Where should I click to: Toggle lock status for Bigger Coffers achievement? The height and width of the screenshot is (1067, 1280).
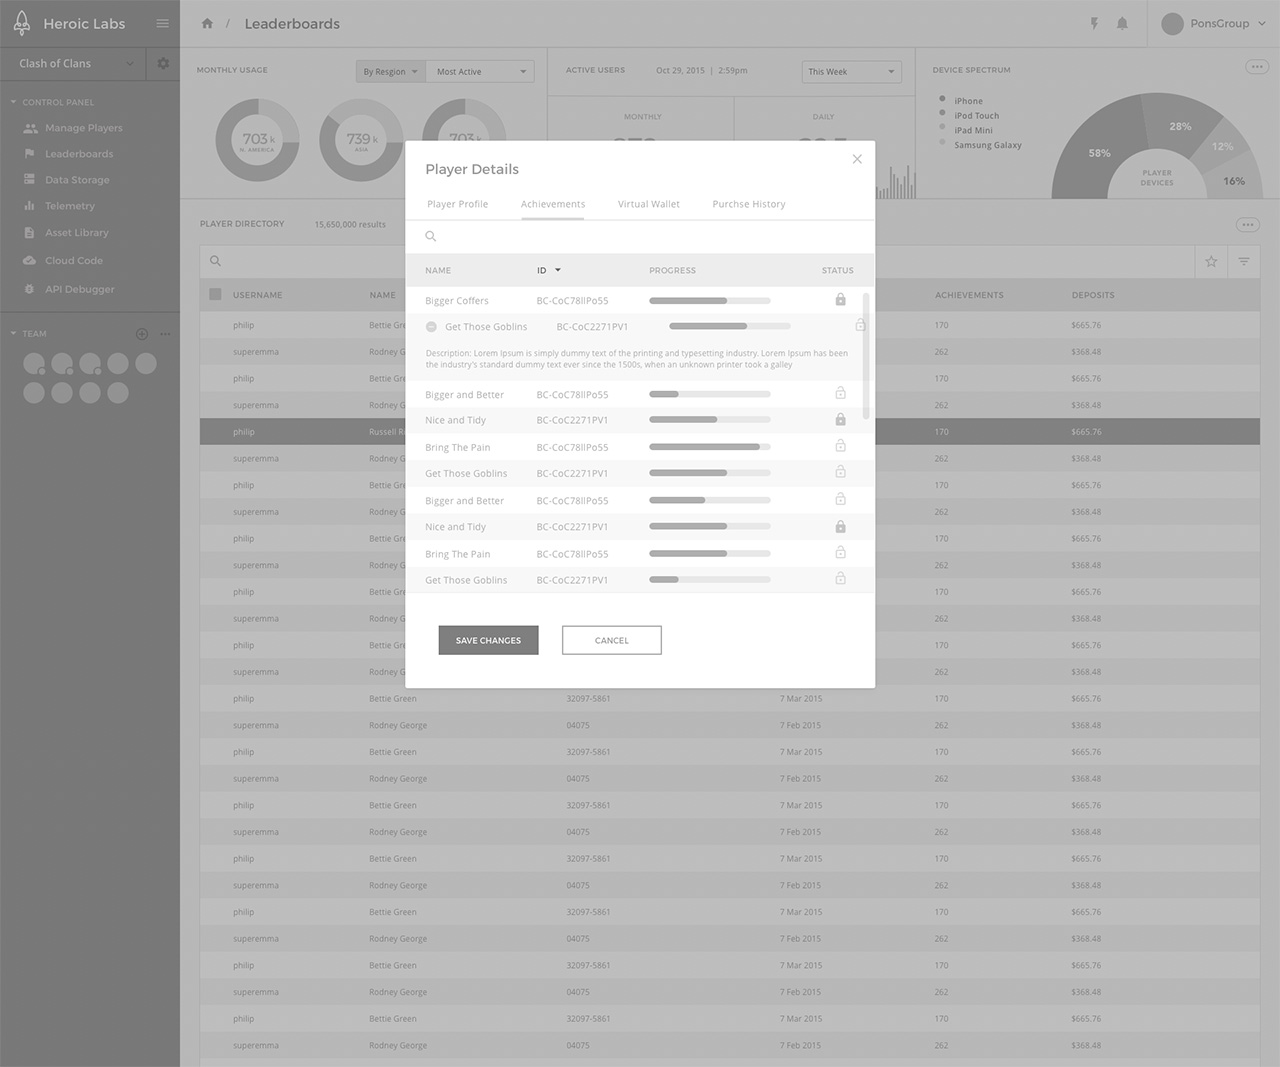click(840, 300)
